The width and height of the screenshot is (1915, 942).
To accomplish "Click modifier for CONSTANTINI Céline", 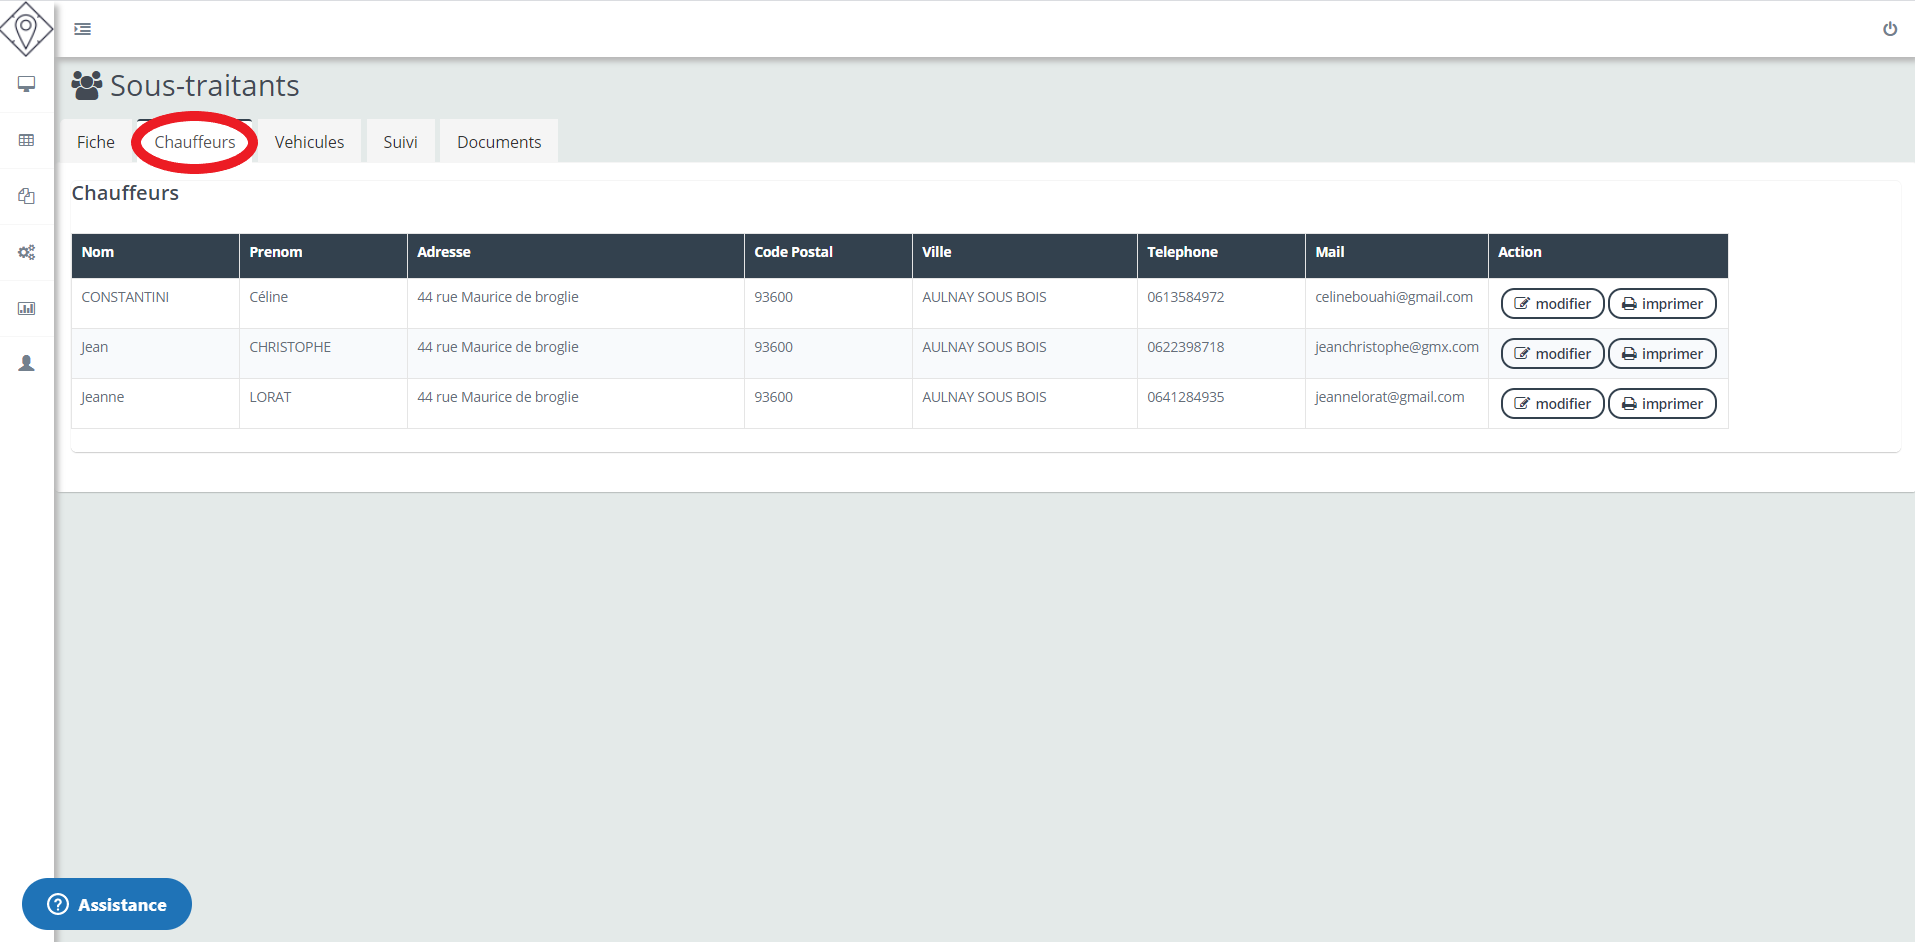I will (1552, 304).
